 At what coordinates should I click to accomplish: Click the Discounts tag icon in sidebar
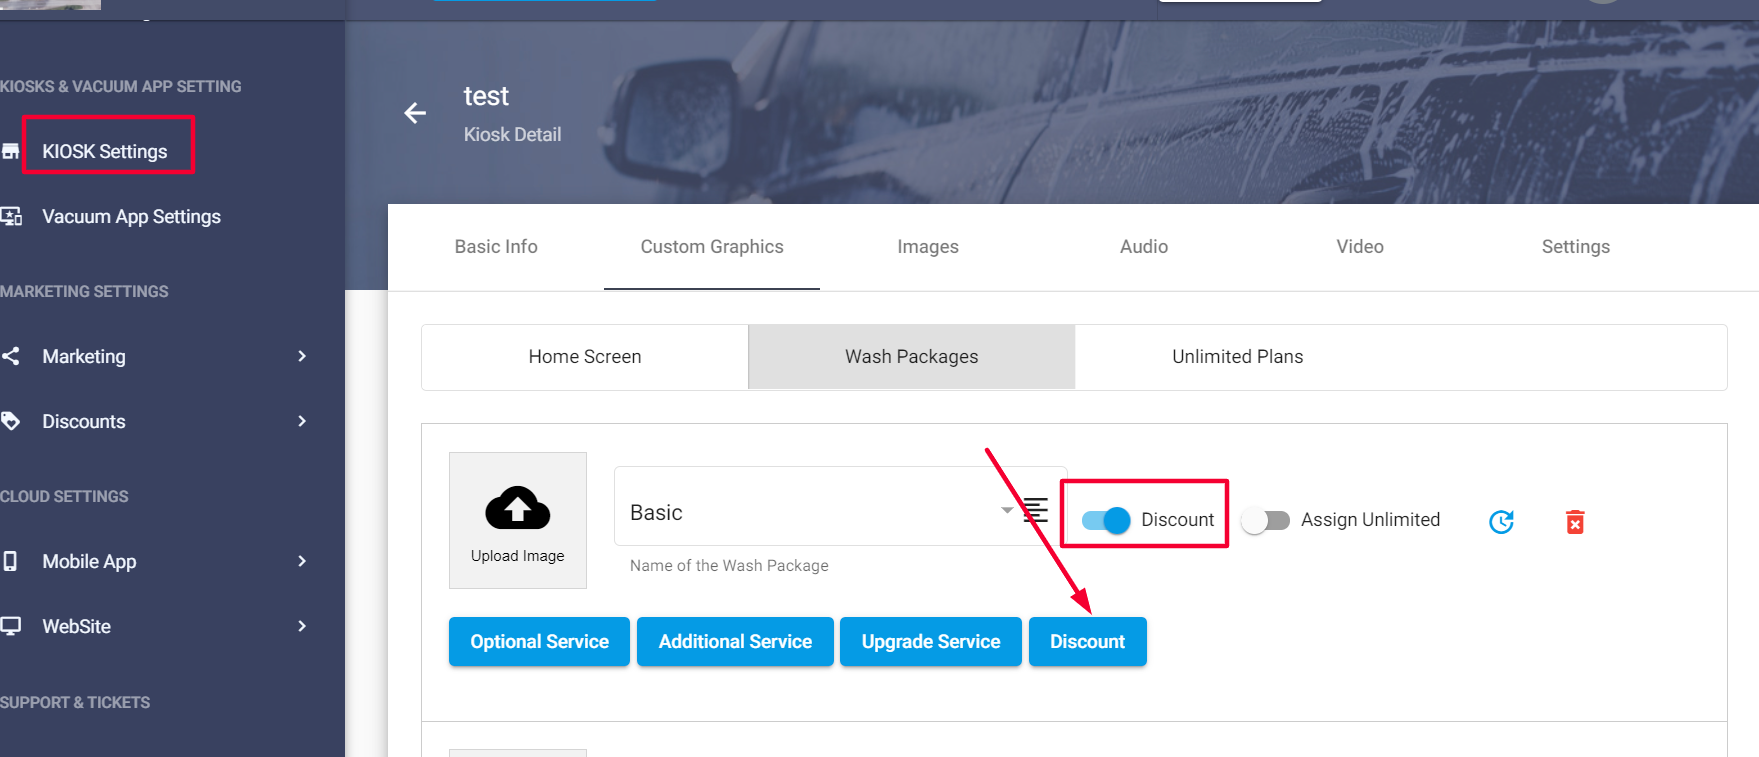11,421
